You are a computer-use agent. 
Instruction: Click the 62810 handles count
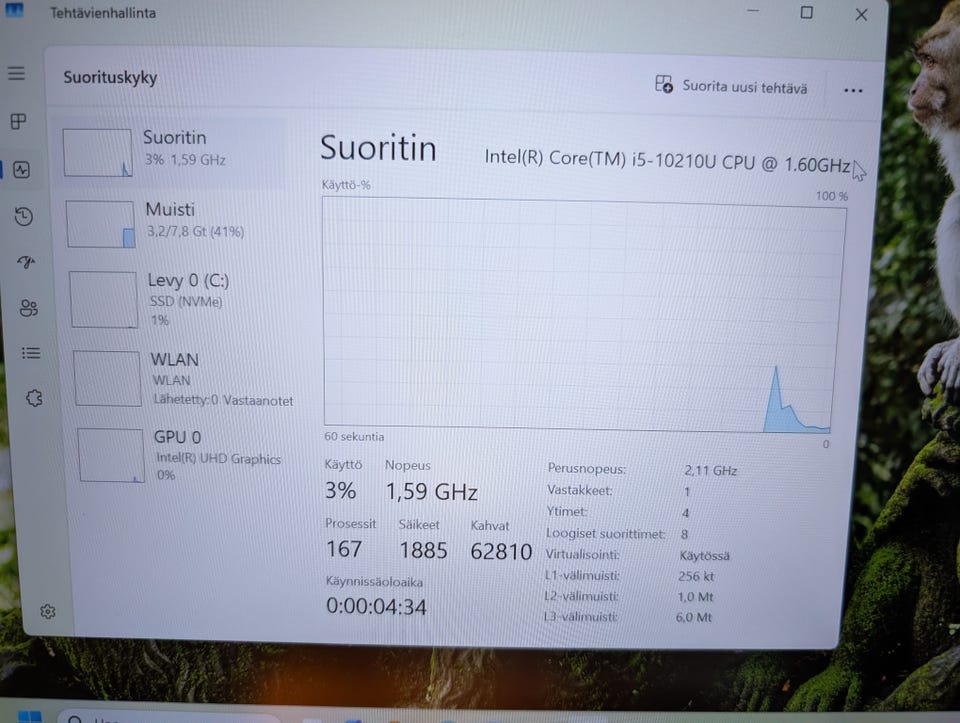pos(501,552)
